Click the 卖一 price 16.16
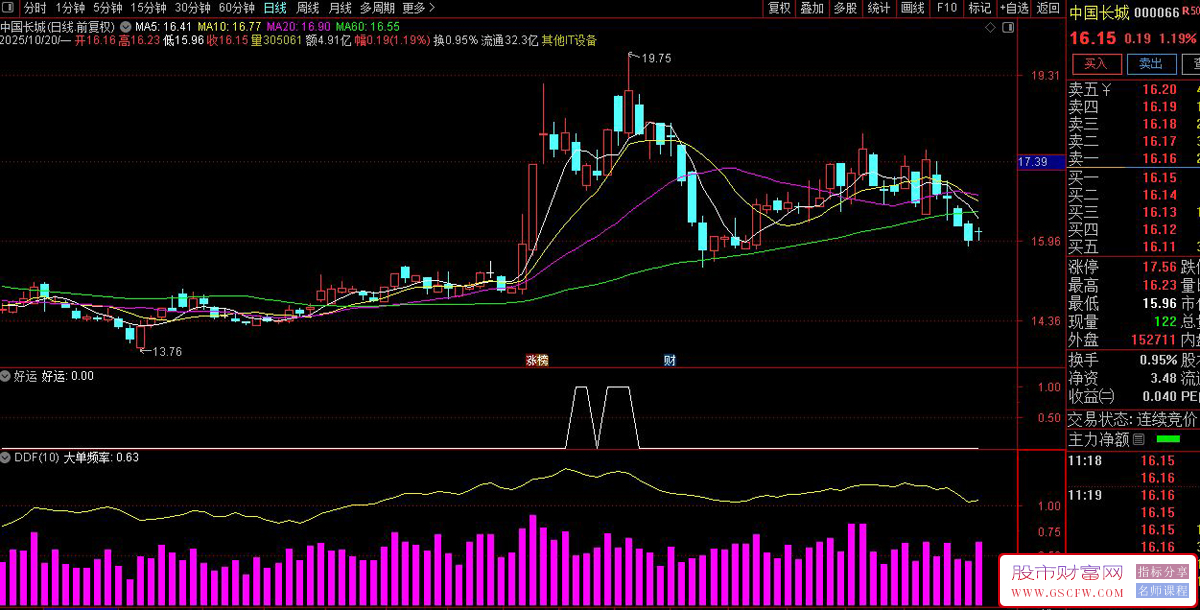 point(1160,158)
